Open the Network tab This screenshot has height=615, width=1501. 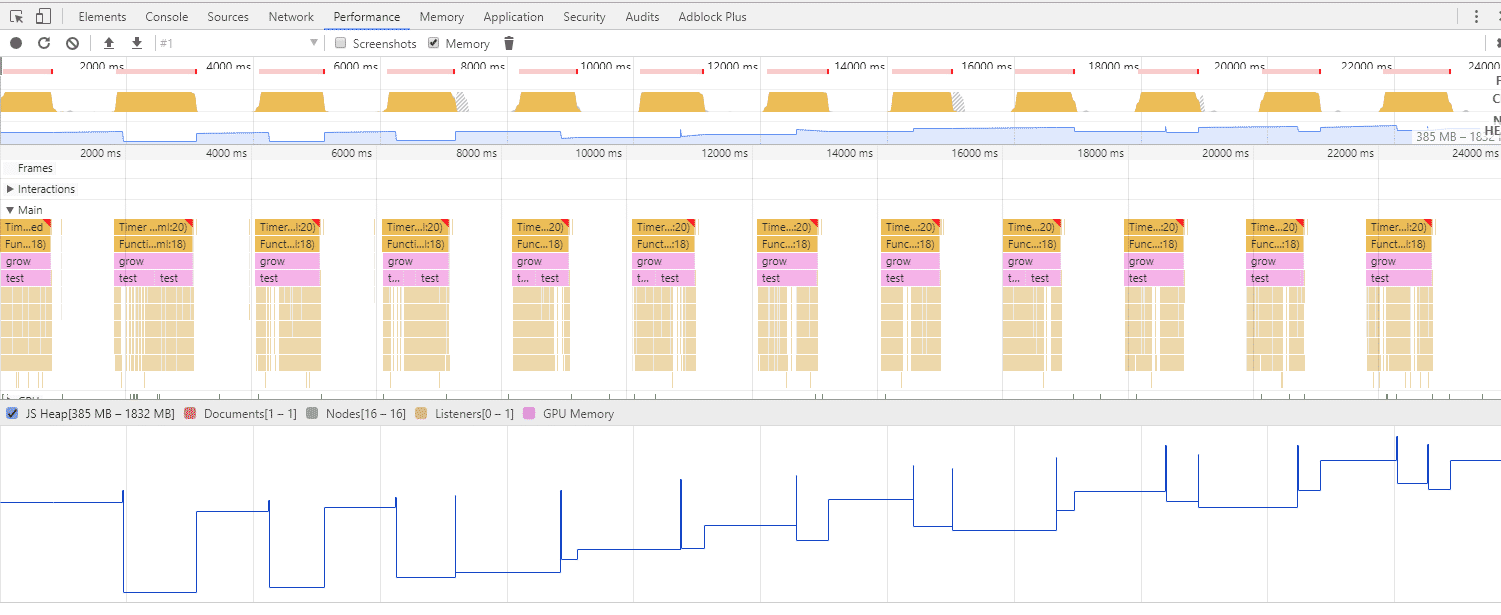coord(291,17)
